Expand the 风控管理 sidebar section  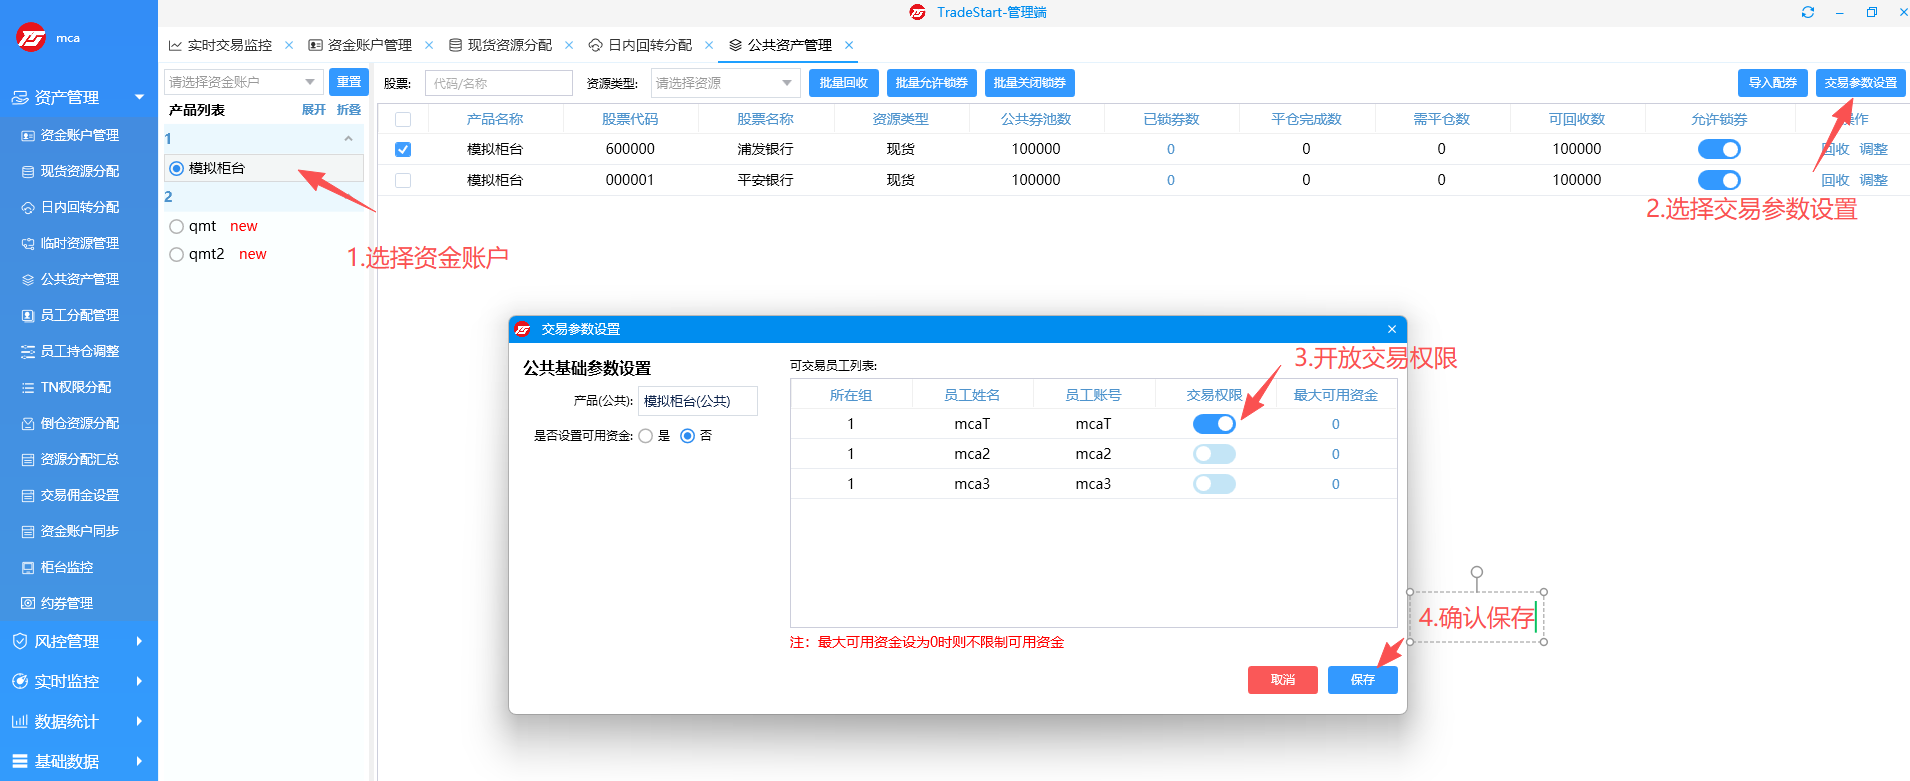click(78, 641)
